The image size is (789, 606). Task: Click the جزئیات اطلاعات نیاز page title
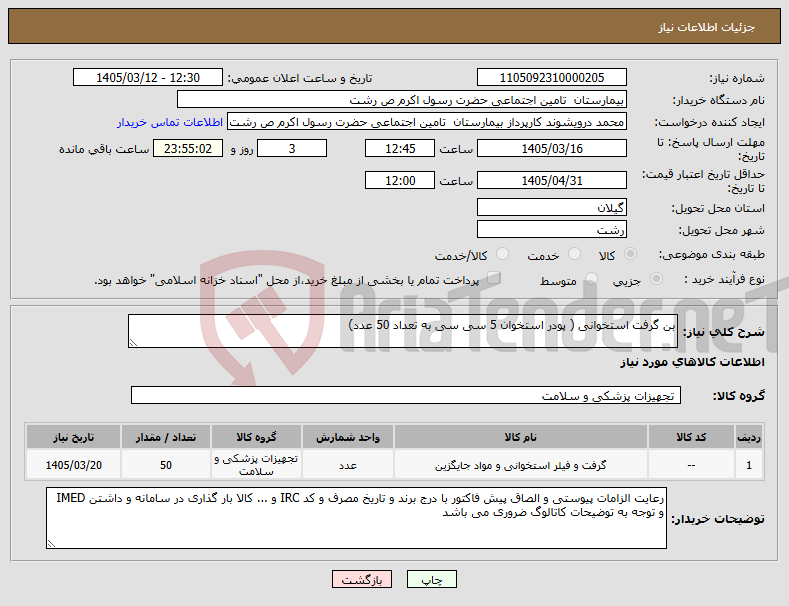pyautogui.click(x=706, y=27)
